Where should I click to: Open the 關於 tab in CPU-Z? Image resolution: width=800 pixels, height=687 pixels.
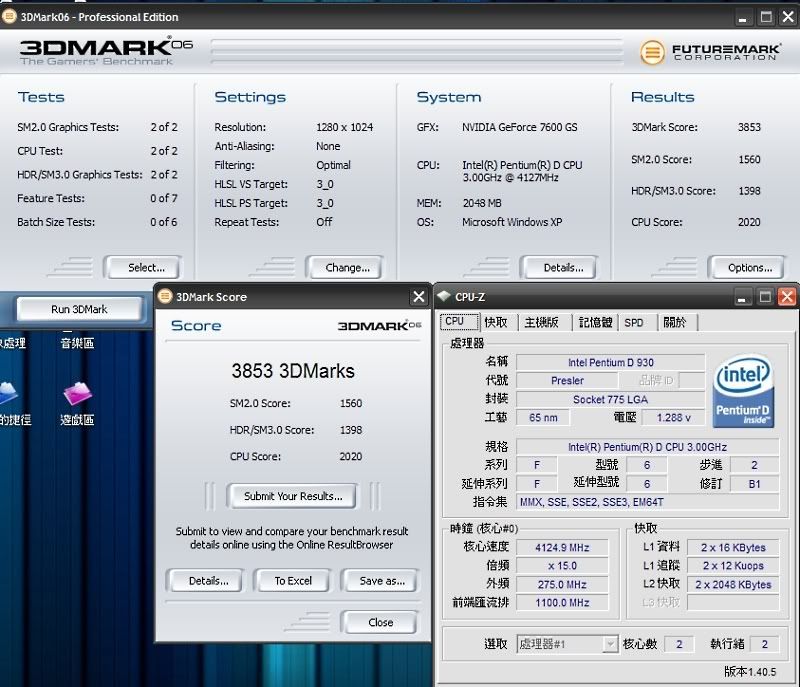click(674, 322)
